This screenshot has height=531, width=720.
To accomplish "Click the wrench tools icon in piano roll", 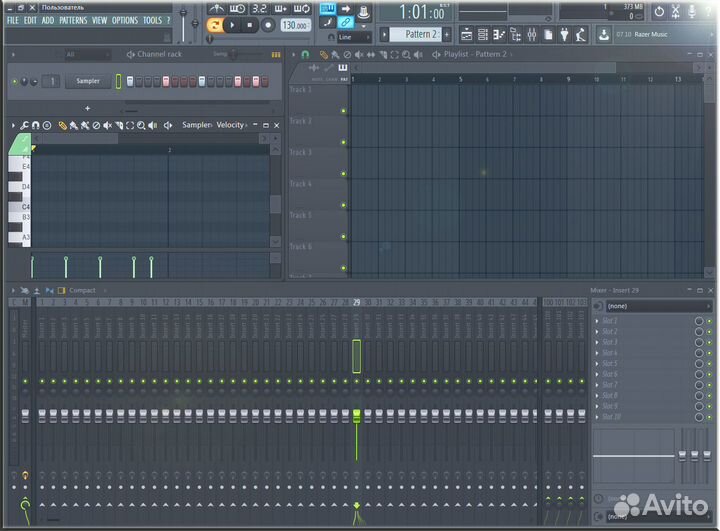I will coord(24,125).
